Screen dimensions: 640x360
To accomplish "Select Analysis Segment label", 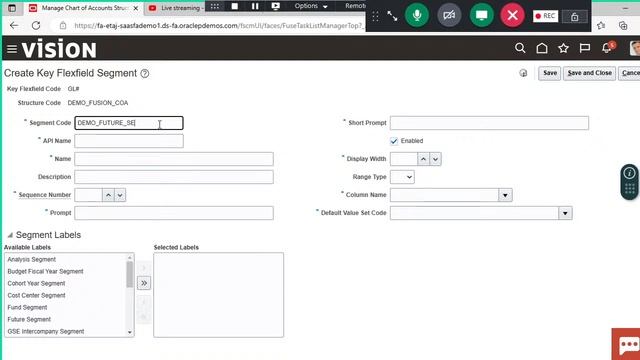I will click(x=31, y=260).
